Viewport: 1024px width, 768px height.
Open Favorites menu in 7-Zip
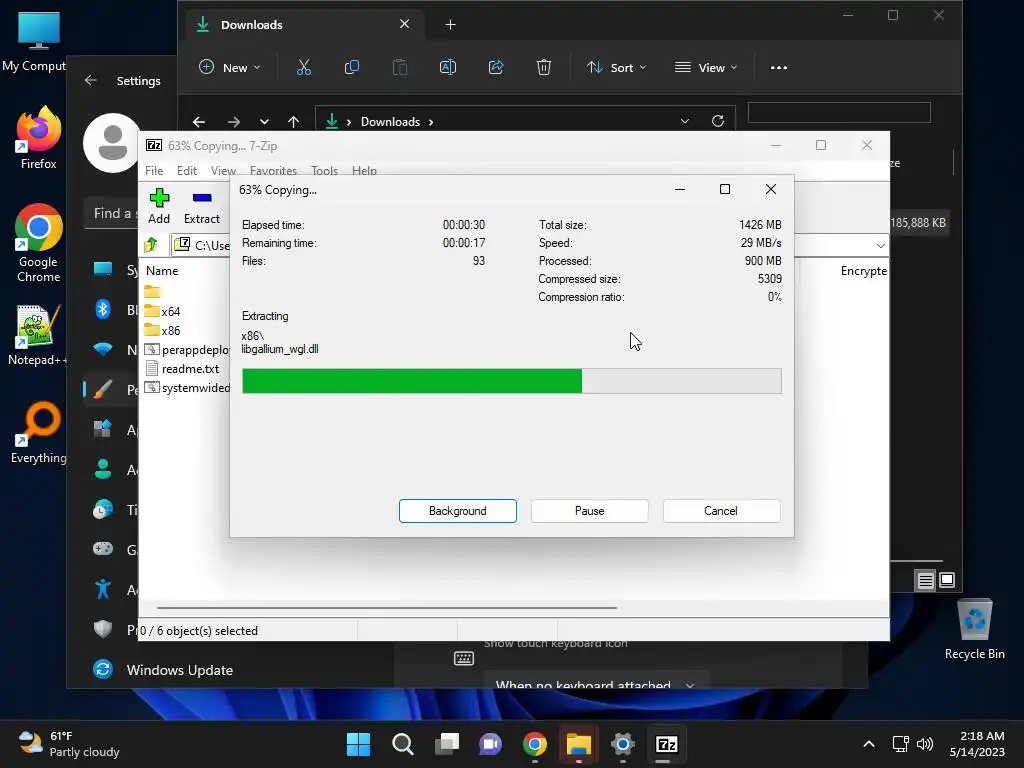coord(274,170)
